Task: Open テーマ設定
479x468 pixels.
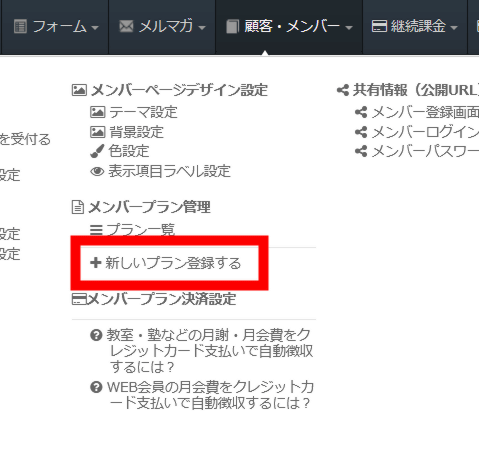Action: [x=143, y=112]
